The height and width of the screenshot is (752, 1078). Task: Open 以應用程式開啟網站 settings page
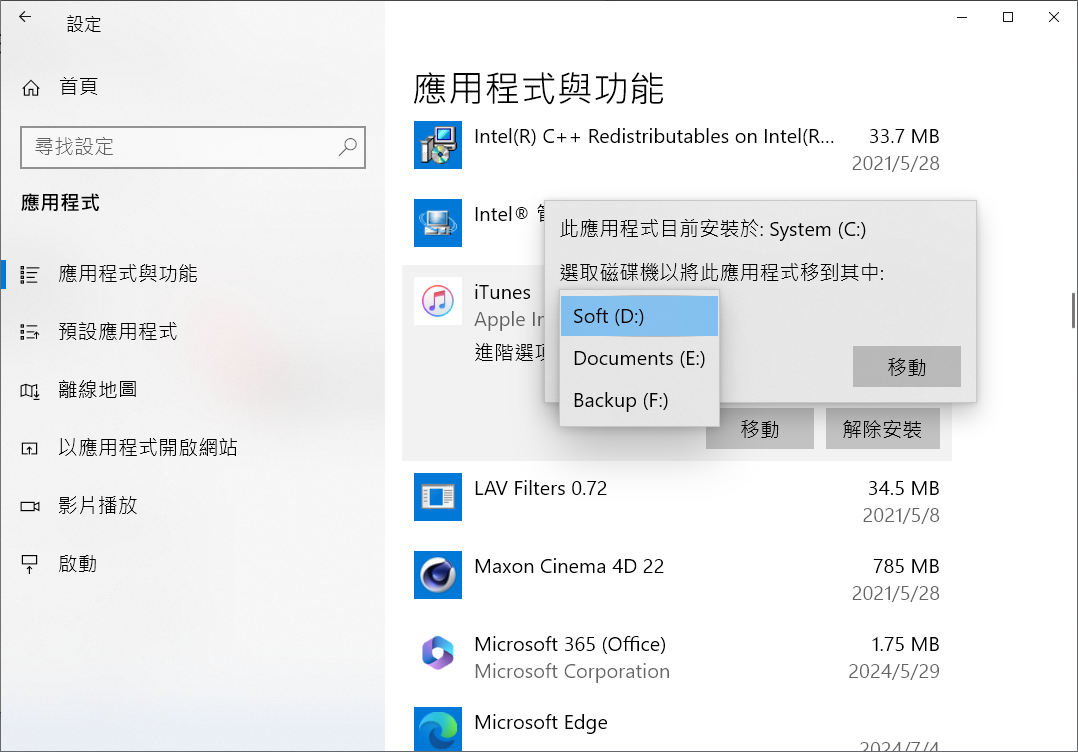tap(148, 447)
